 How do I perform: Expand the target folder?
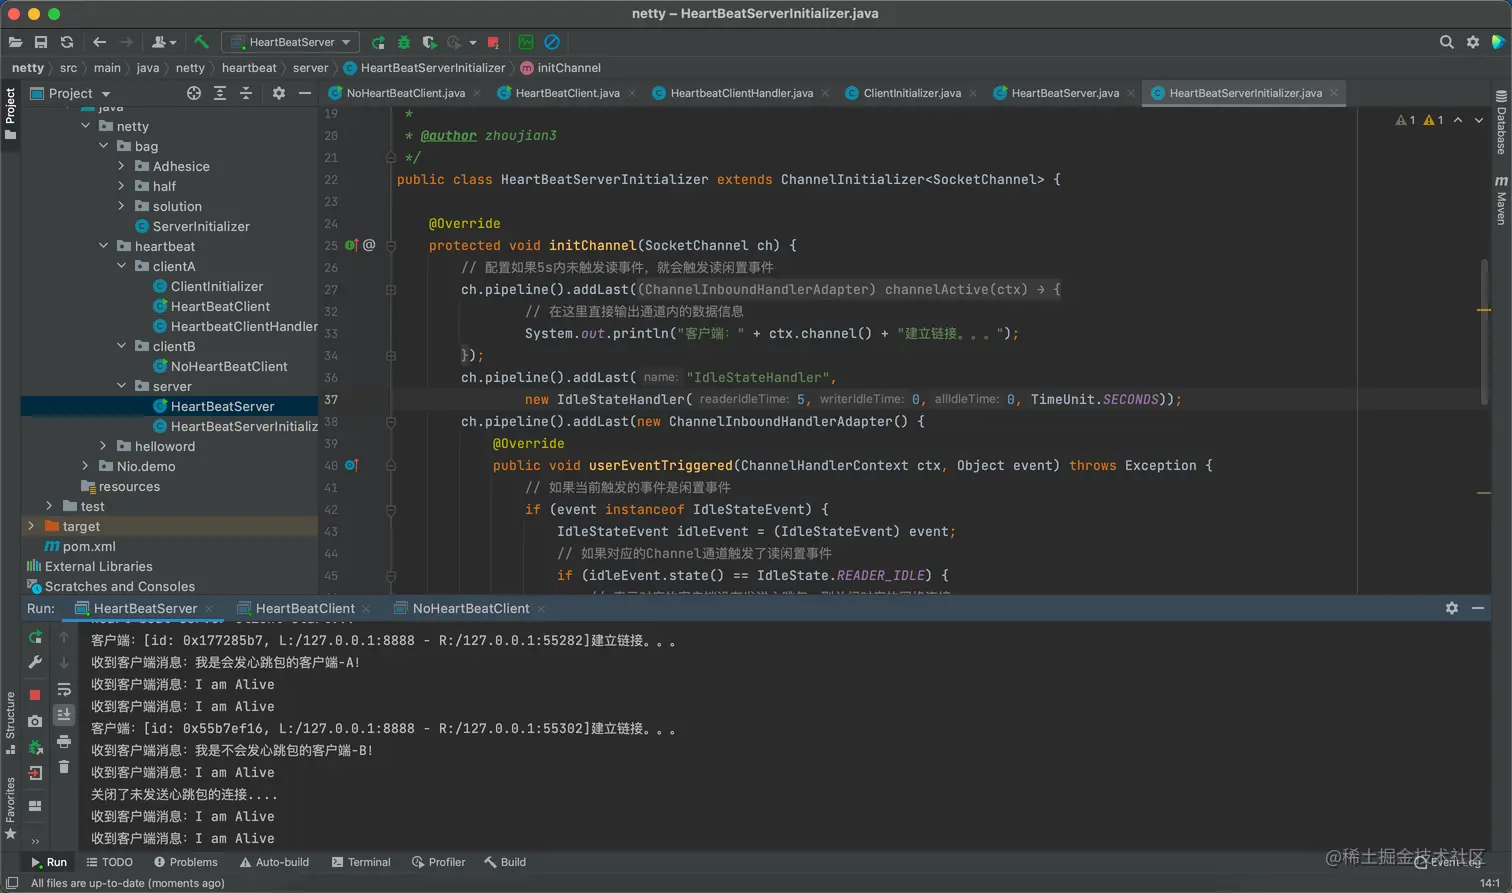pyautogui.click(x=32, y=526)
